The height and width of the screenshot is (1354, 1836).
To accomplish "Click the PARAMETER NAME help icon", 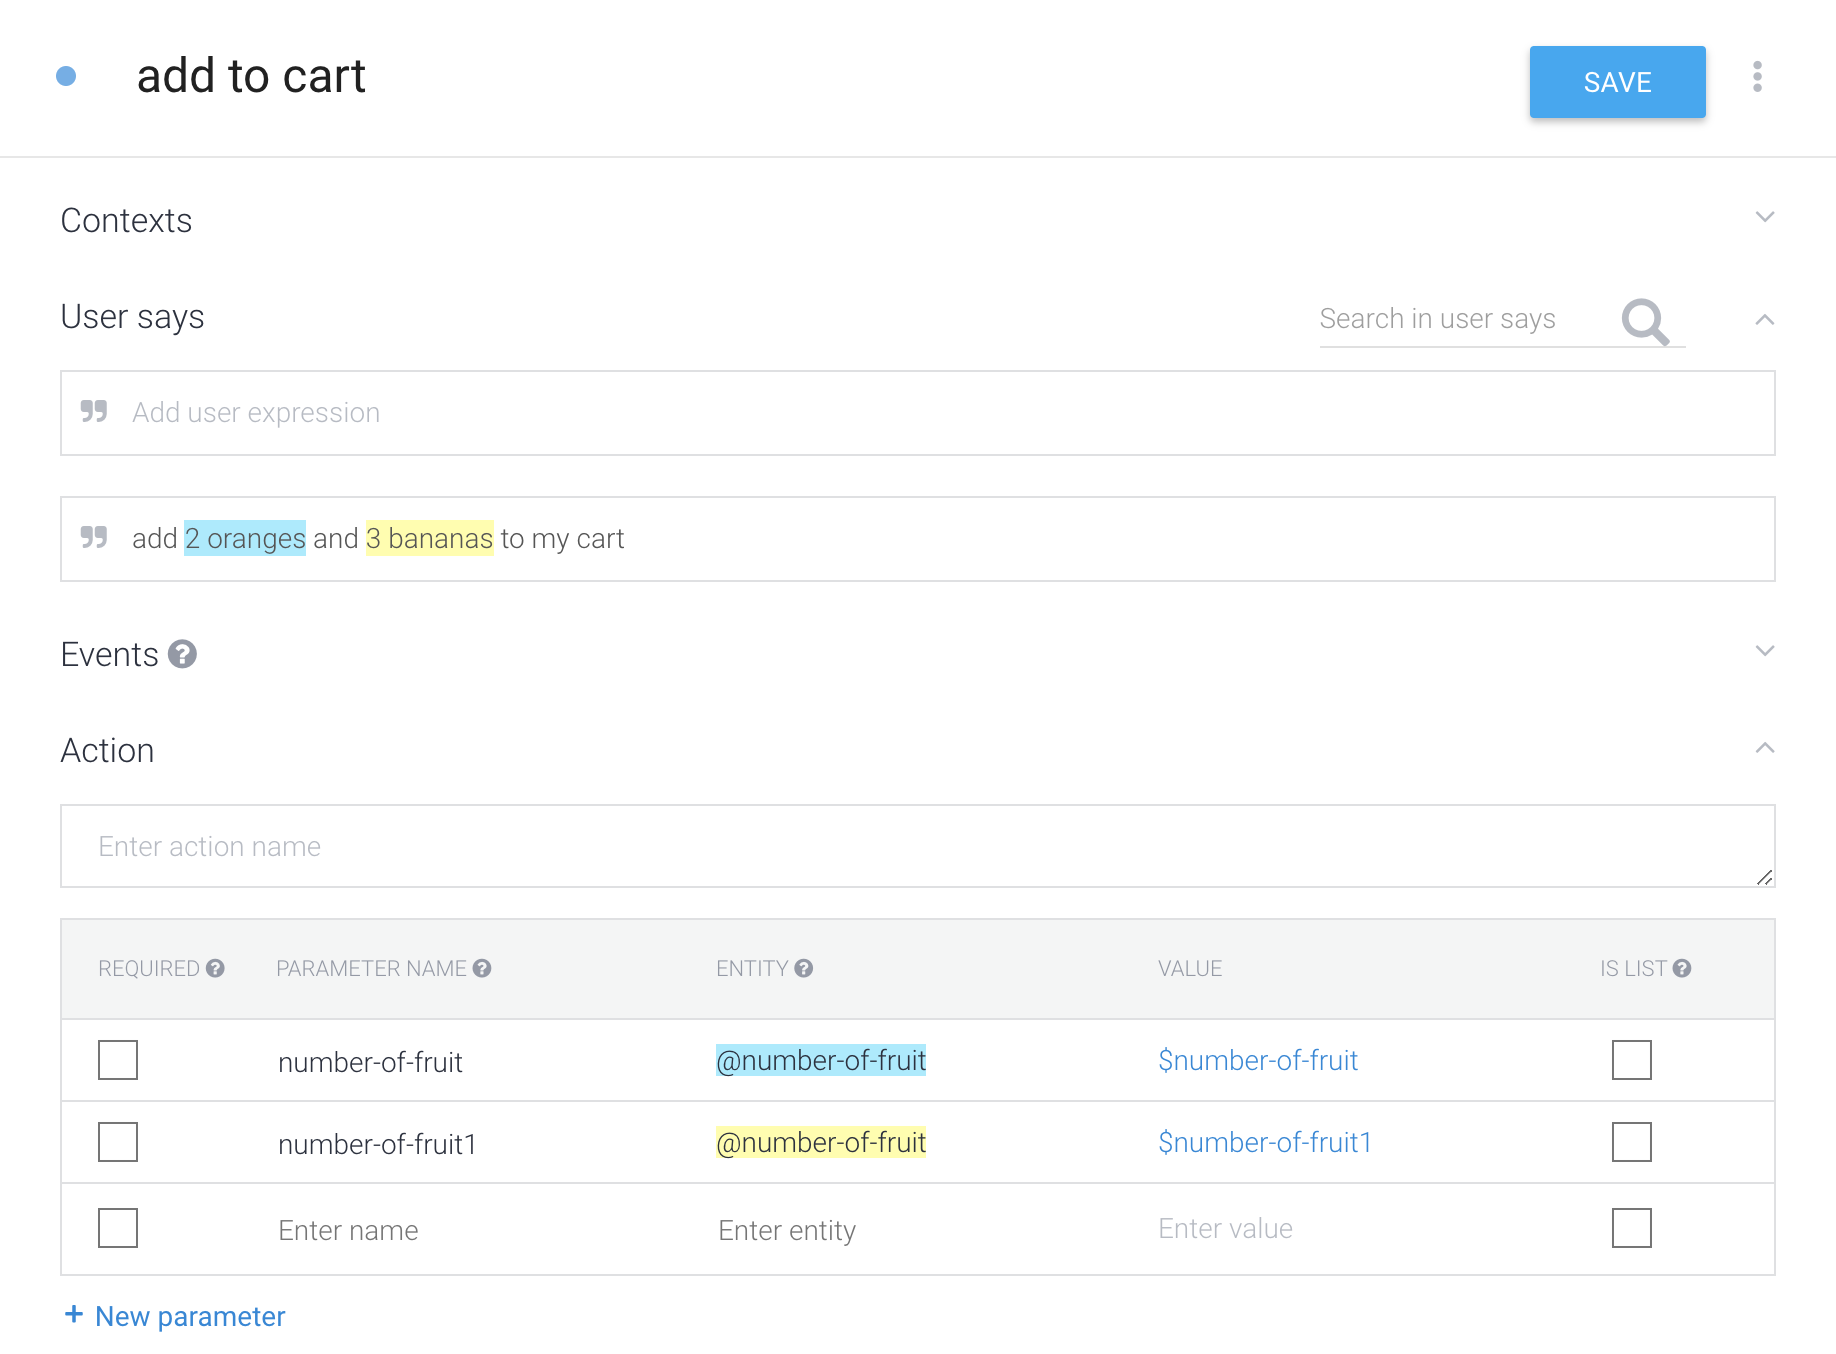I will pos(482,968).
